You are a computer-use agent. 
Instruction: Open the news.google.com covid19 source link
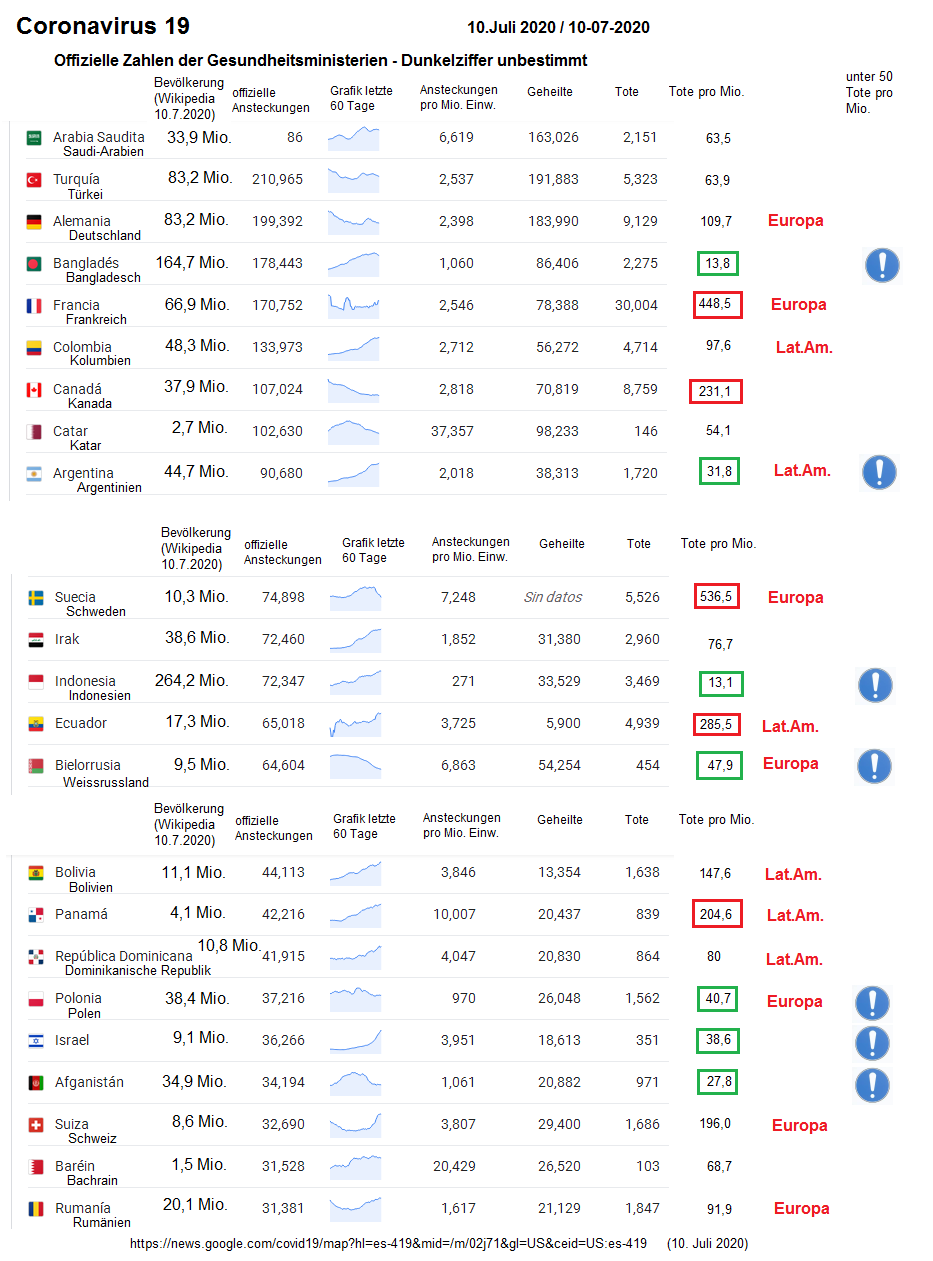389,1244
